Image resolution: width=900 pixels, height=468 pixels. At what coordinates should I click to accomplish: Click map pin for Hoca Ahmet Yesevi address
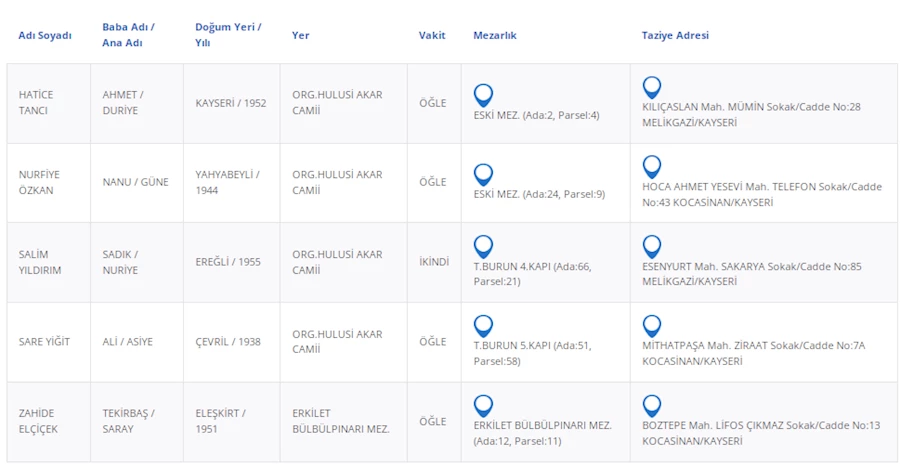[652, 166]
